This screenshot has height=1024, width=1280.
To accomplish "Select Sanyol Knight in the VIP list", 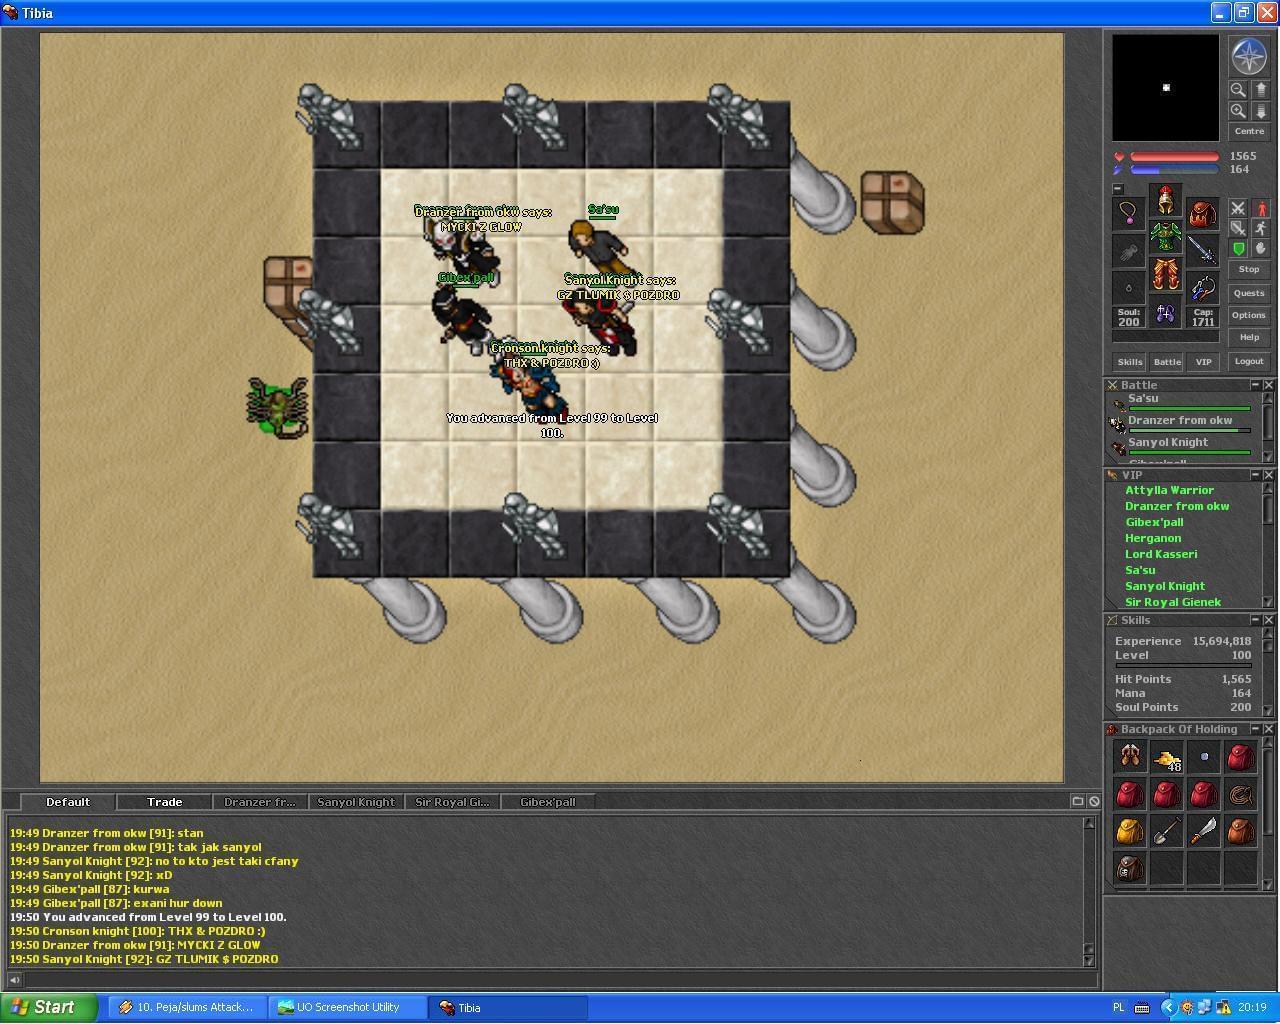I will click(x=1165, y=586).
